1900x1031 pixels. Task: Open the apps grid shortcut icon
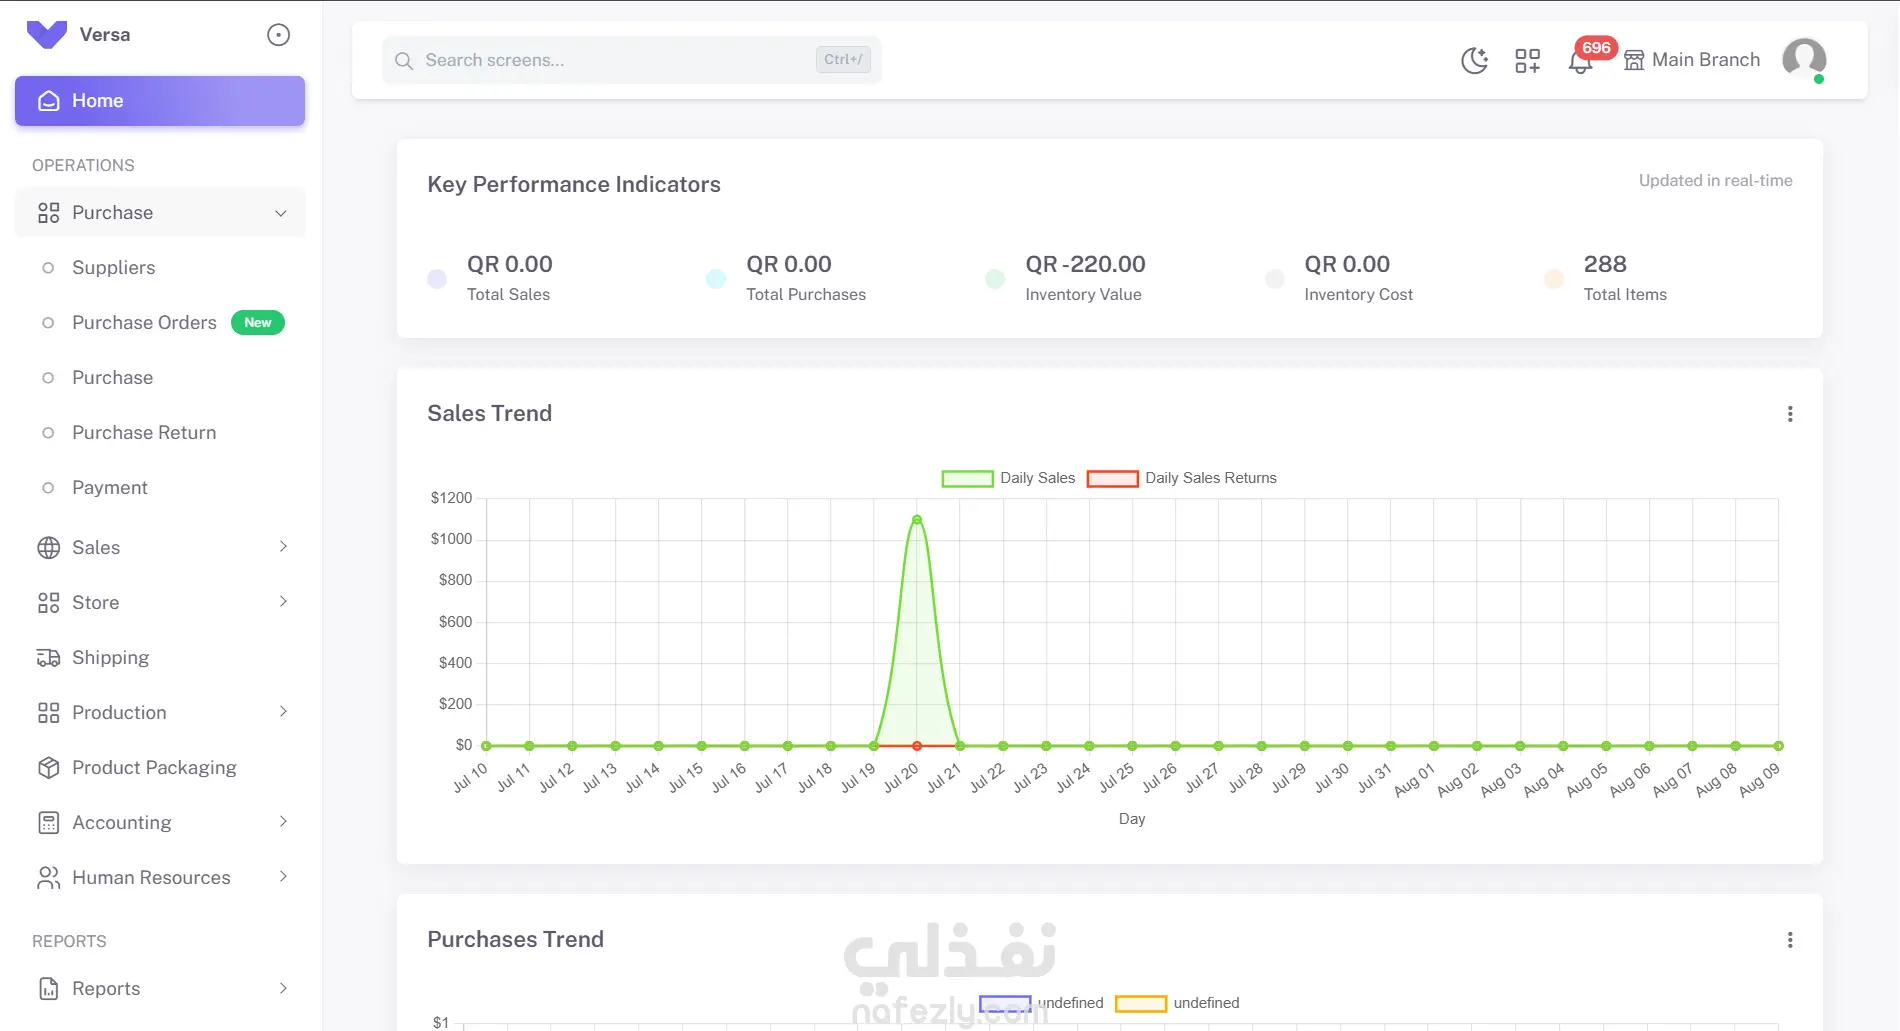pos(1527,61)
